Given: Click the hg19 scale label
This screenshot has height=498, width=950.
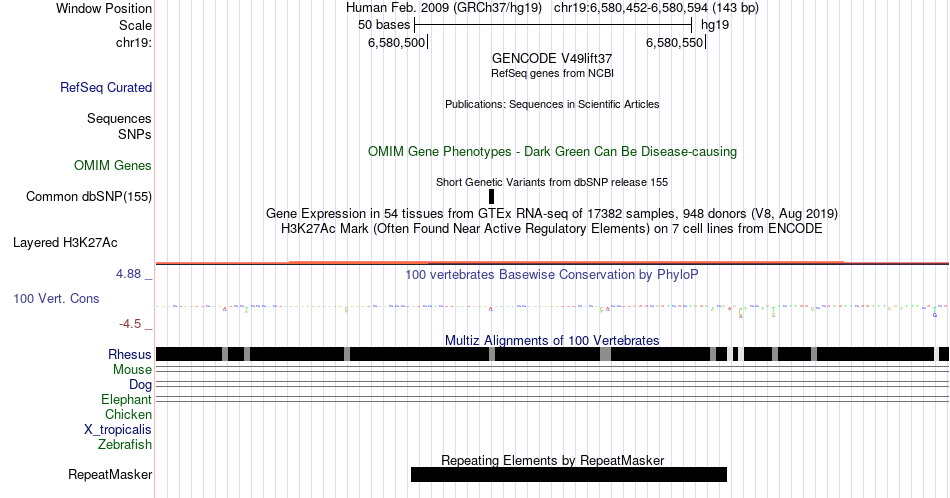Looking at the screenshot, I should [x=715, y=25].
